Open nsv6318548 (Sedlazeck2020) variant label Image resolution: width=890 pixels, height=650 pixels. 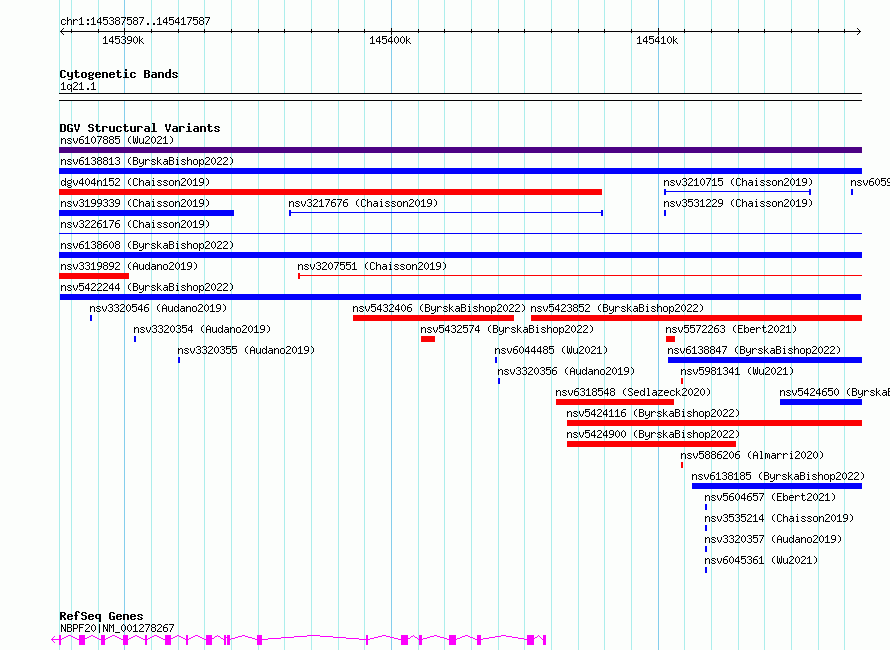click(633, 392)
